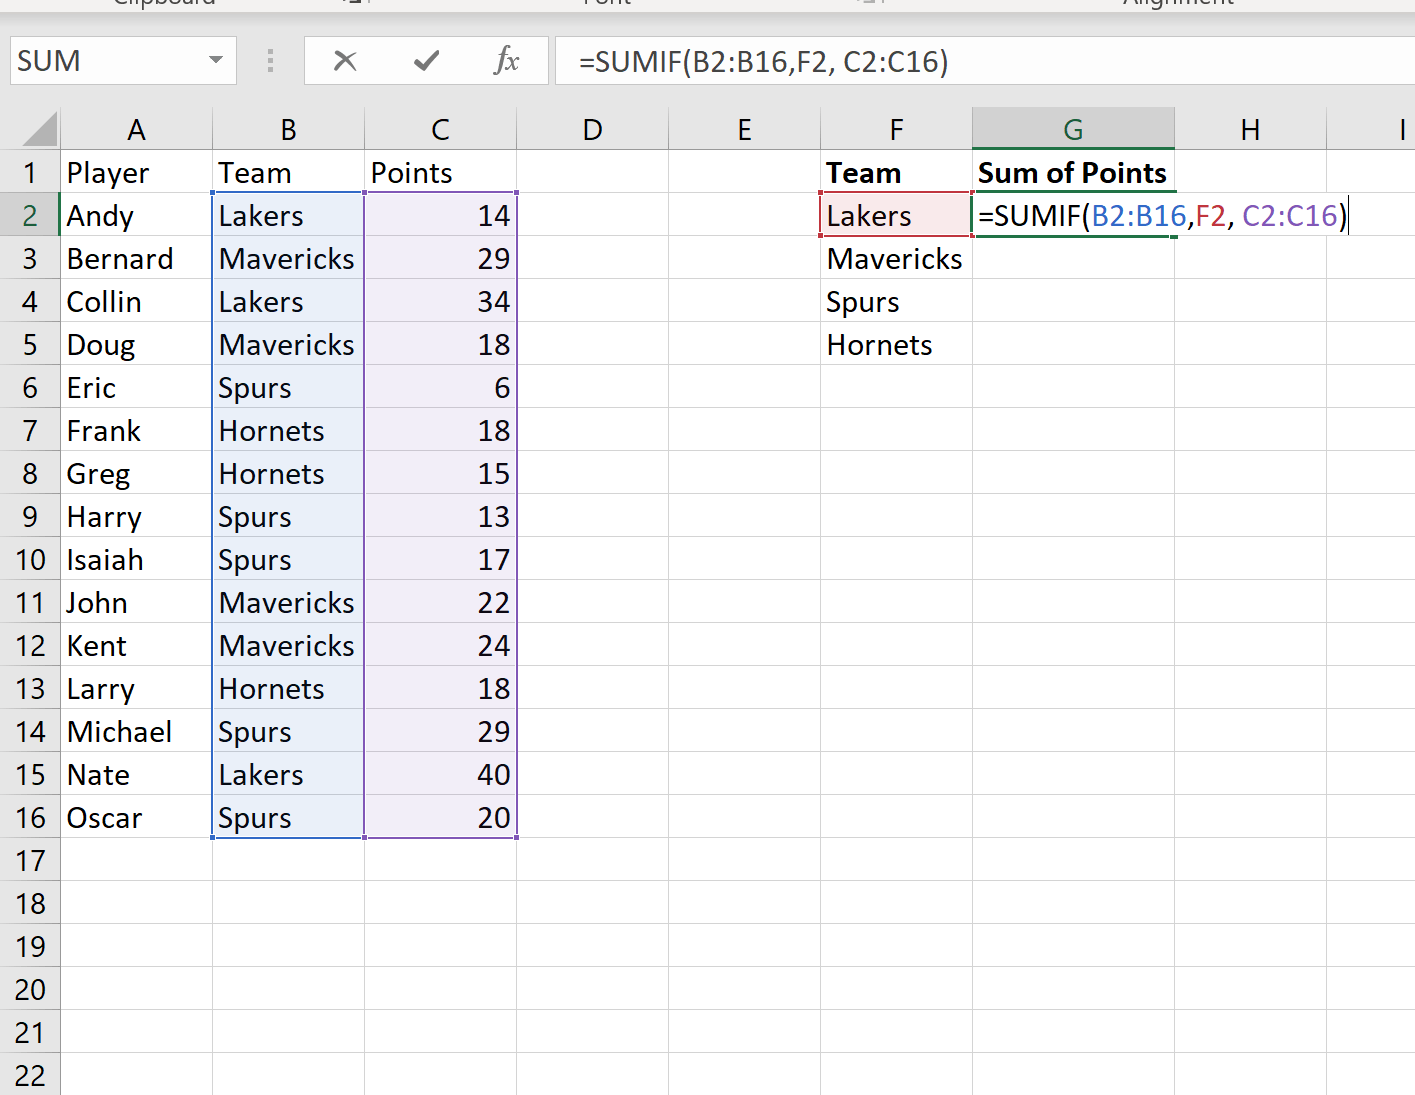Click cell B7 containing Hornets
Viewport: 1415px width, 1095px height.
pyautogui.click(x=288, y=430)
